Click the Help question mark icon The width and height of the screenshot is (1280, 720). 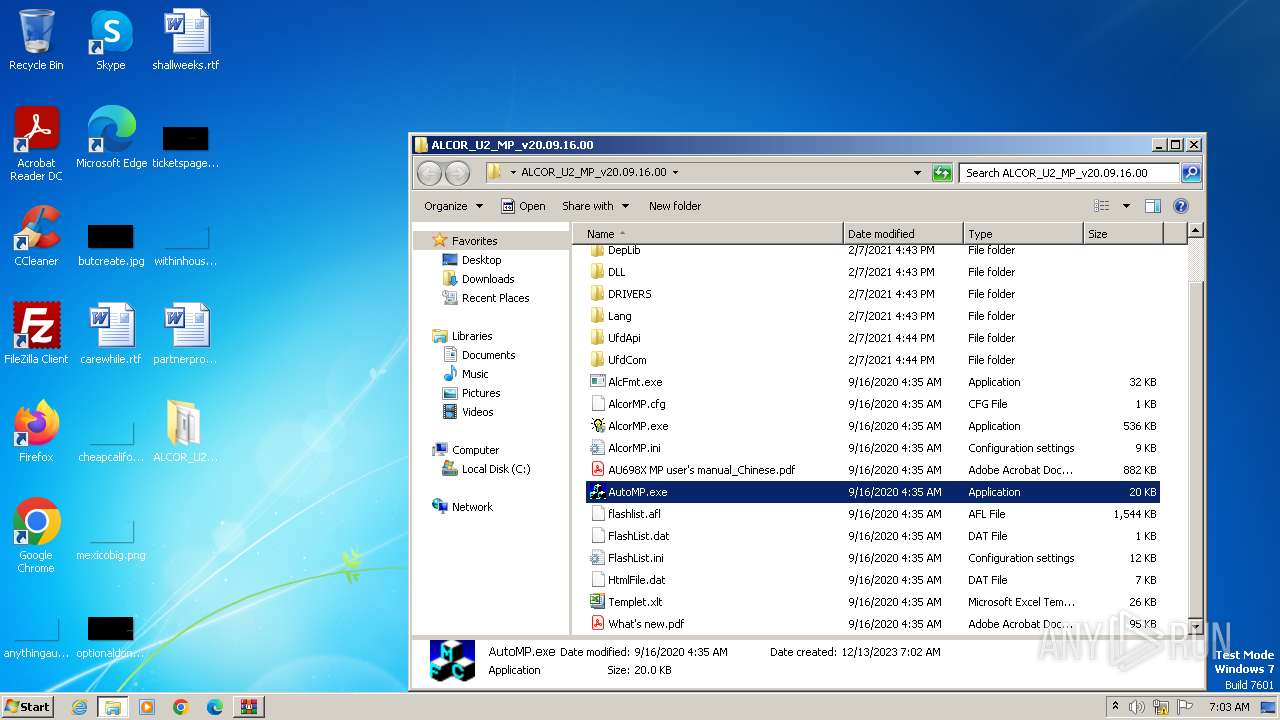tap(1180, 206)
